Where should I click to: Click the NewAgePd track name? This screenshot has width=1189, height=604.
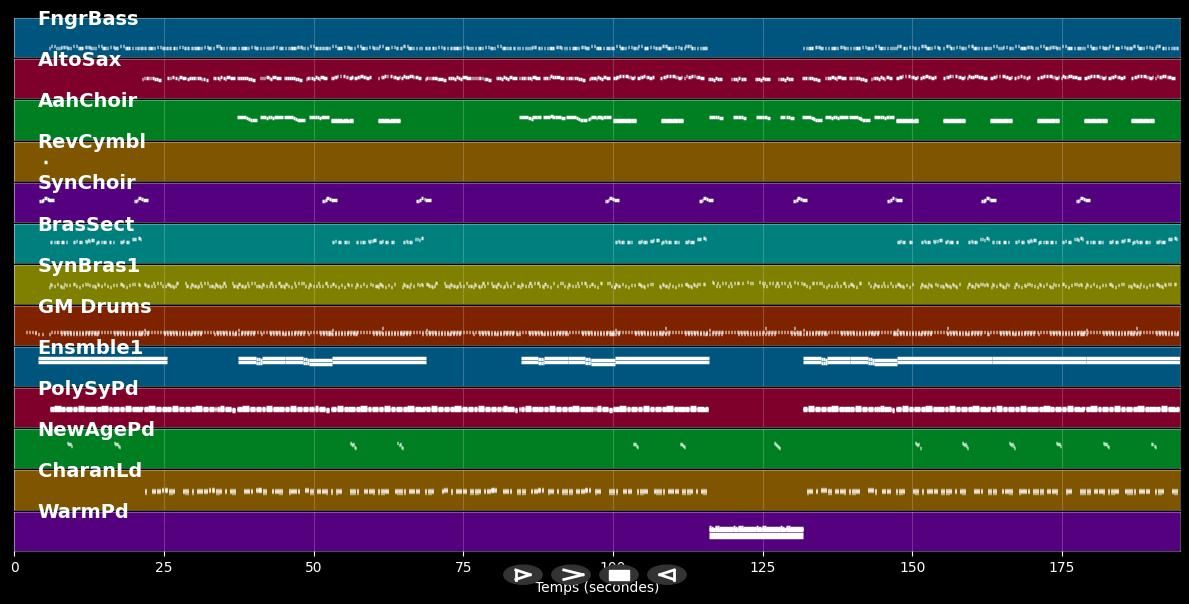[96, 430]
